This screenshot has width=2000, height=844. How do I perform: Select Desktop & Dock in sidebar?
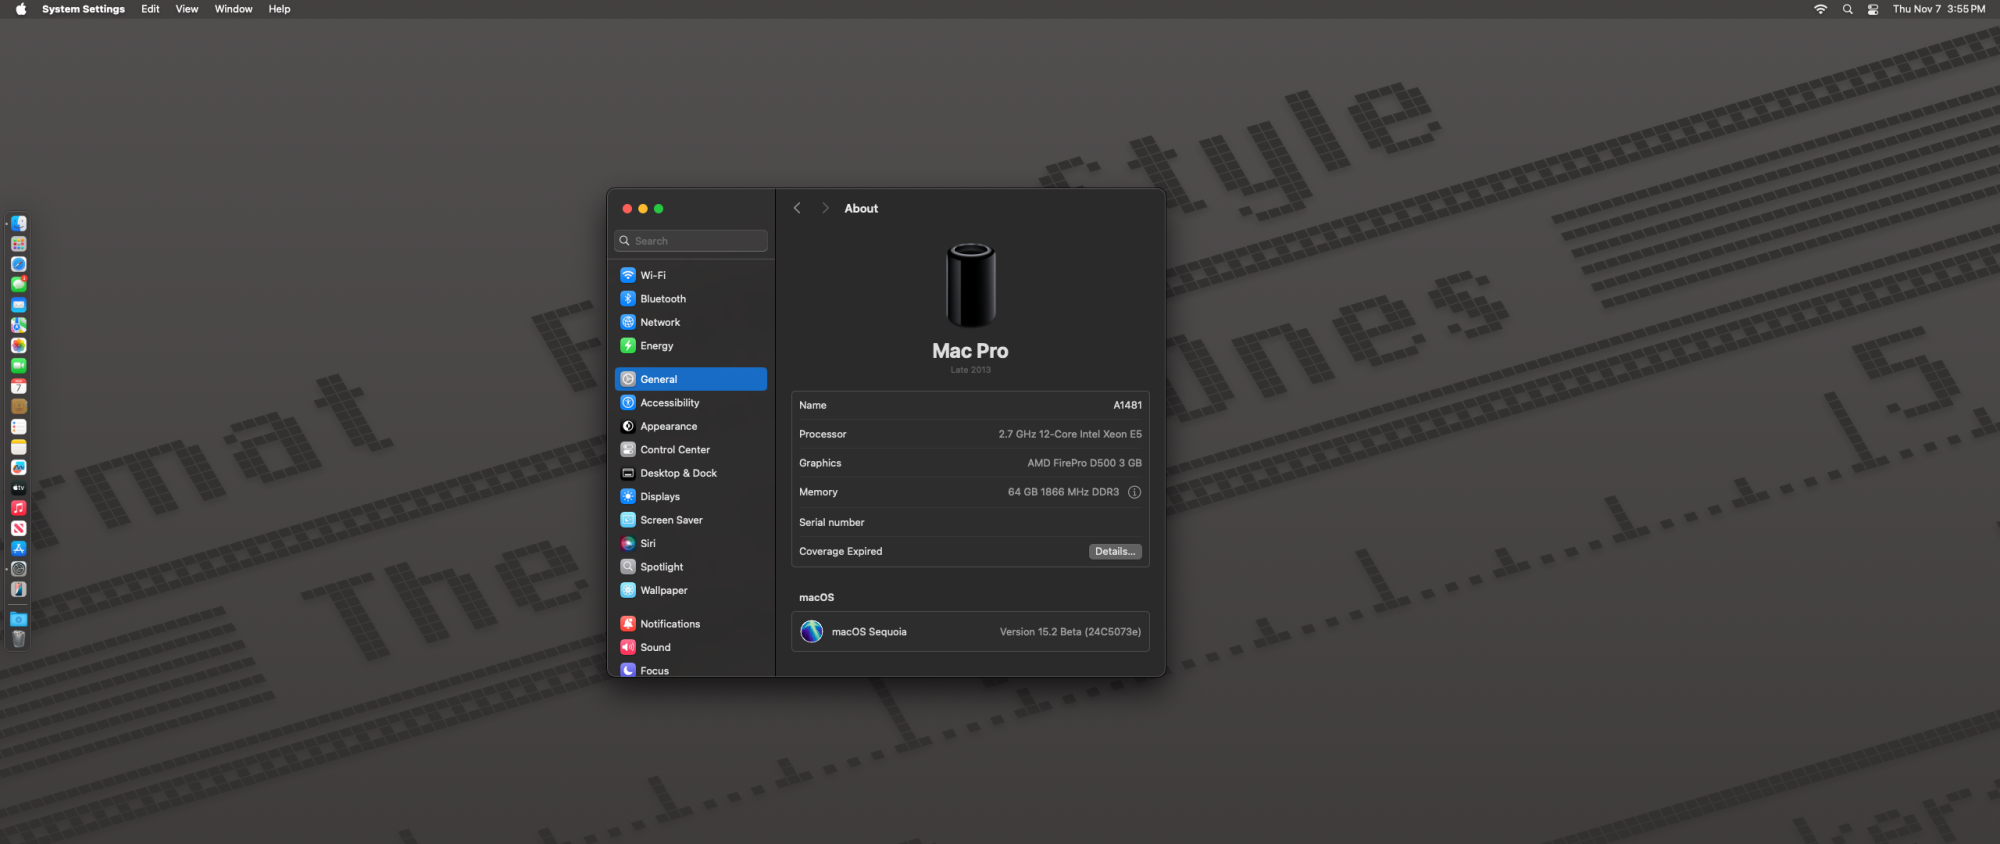click(x=691, y=473)
